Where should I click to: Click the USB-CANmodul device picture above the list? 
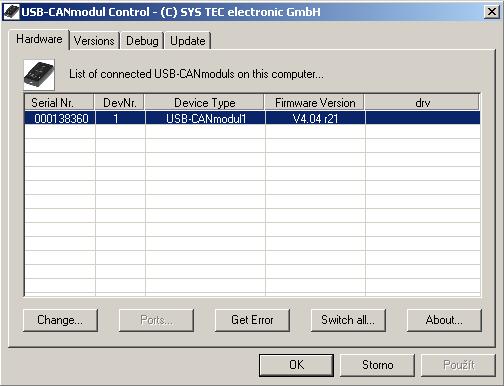(x=39, y=75)
